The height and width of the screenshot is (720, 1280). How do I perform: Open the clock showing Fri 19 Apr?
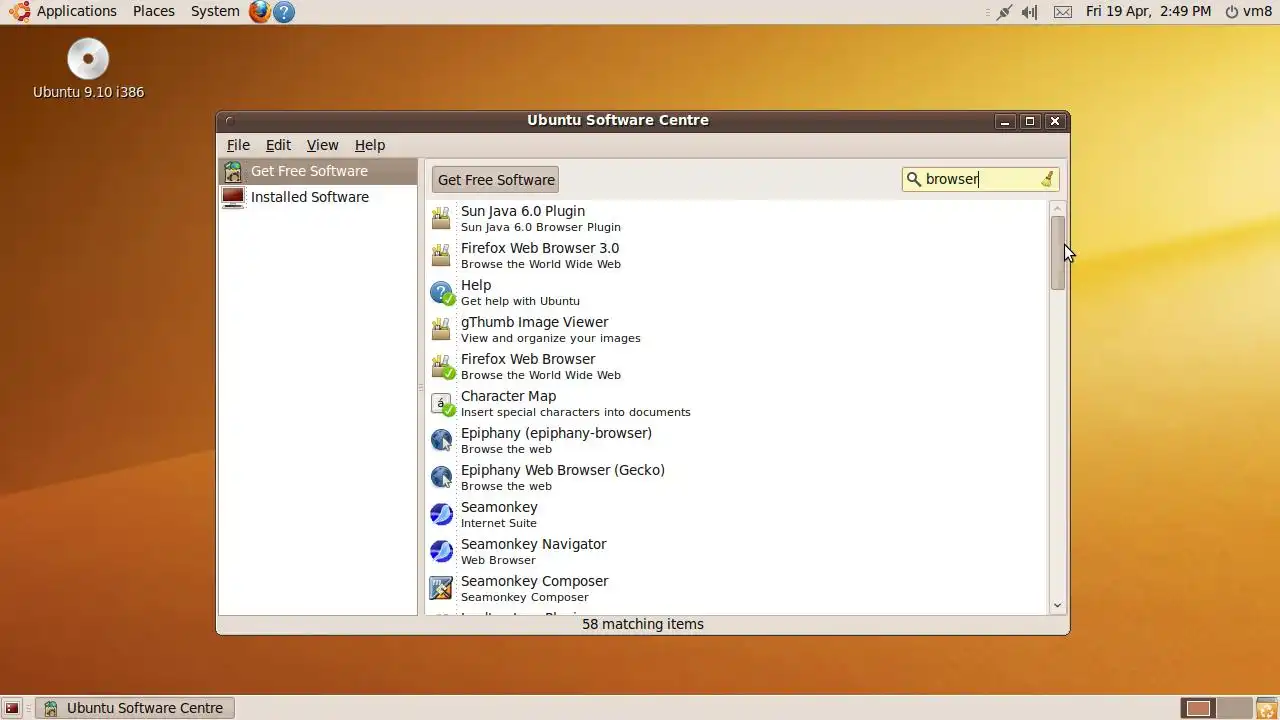pos(1148,11)
